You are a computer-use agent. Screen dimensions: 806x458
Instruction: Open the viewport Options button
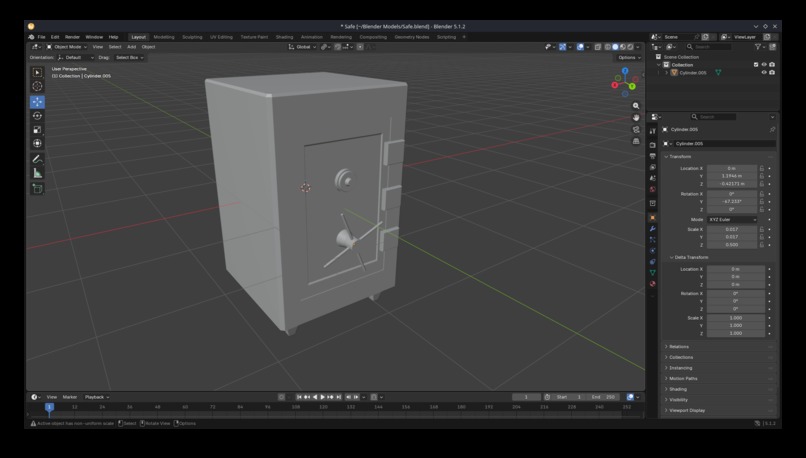pos(629,58)
